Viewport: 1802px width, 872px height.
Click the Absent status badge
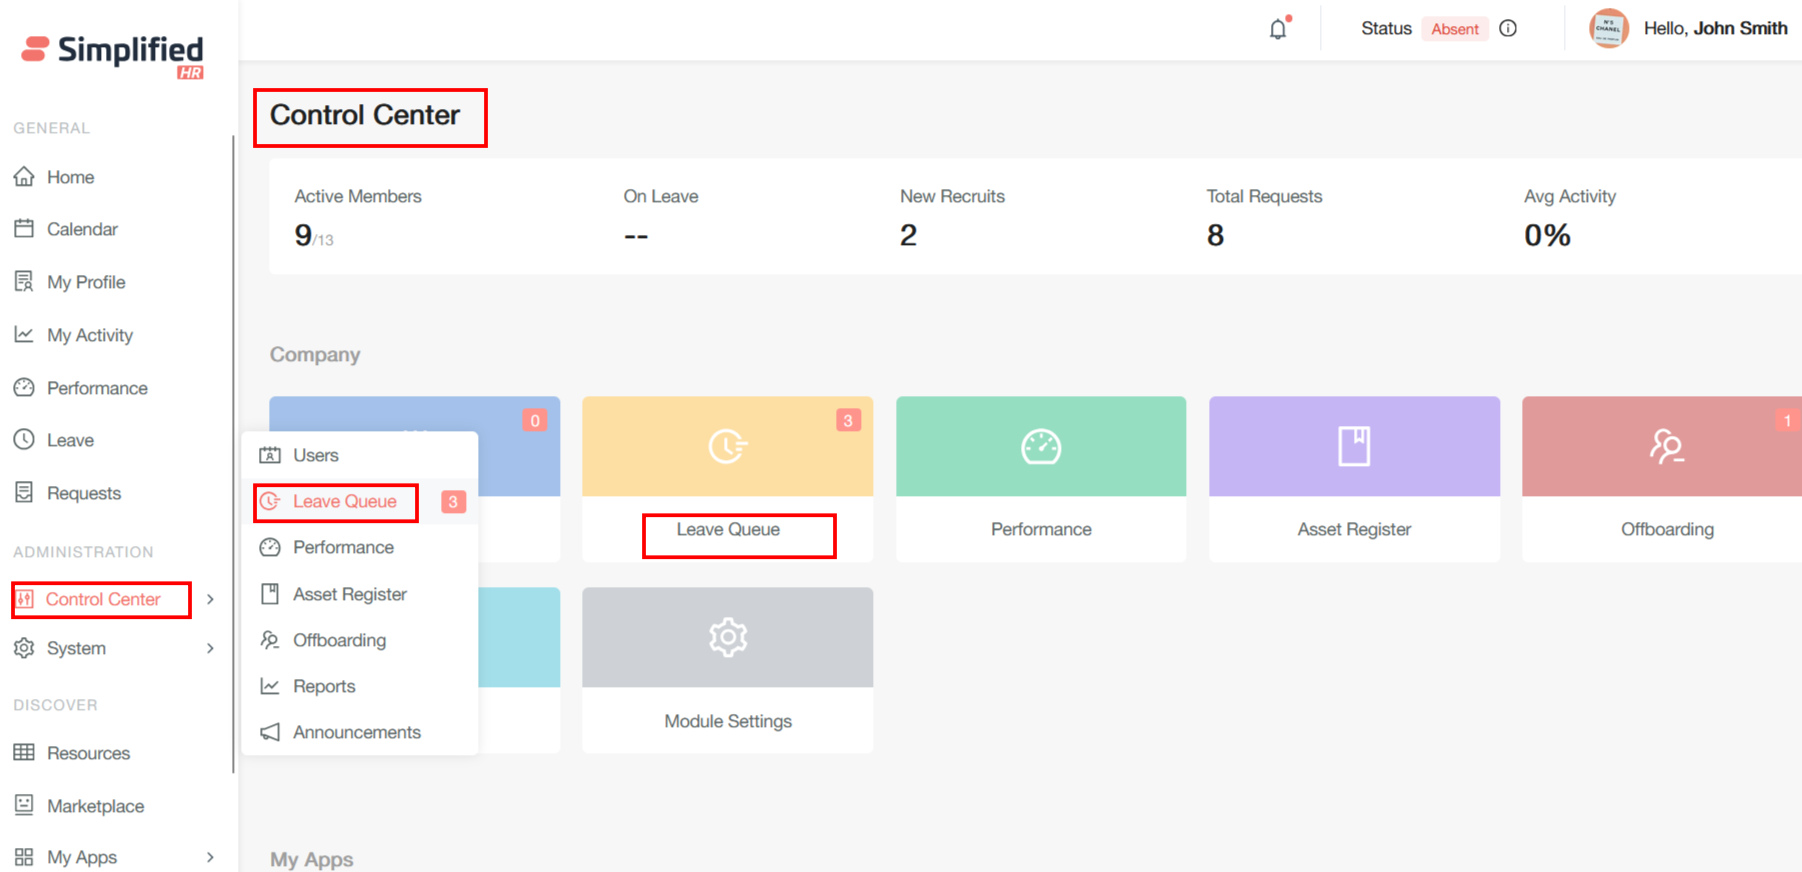1454,29
